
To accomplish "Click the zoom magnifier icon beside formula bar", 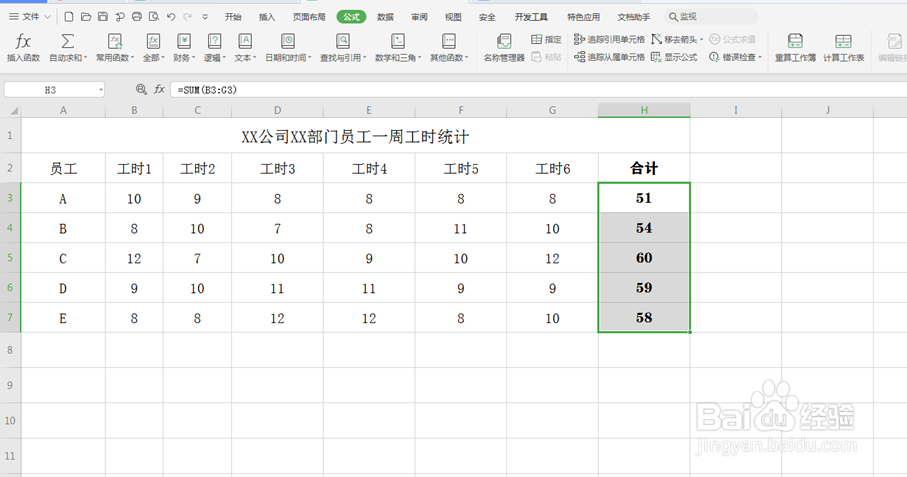I will pyautogui.click(x=141, y=89).
